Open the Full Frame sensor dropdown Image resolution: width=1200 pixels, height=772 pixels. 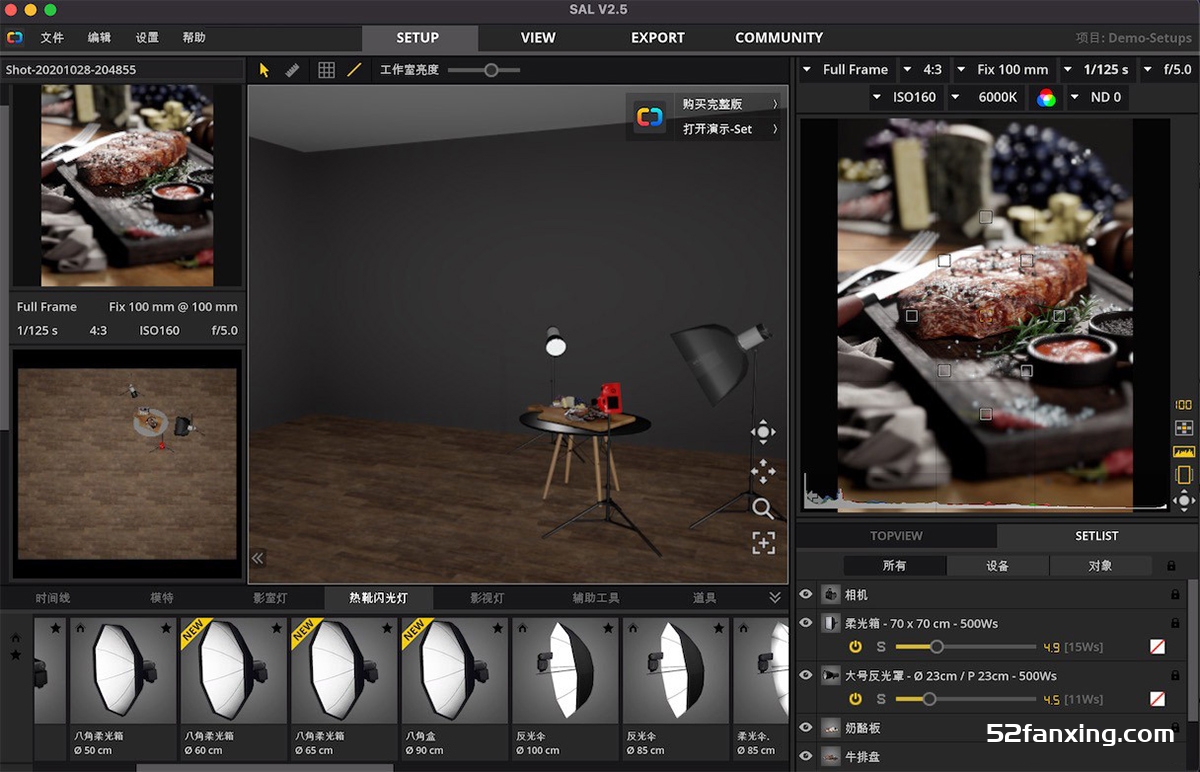click(x=846, y=70)
